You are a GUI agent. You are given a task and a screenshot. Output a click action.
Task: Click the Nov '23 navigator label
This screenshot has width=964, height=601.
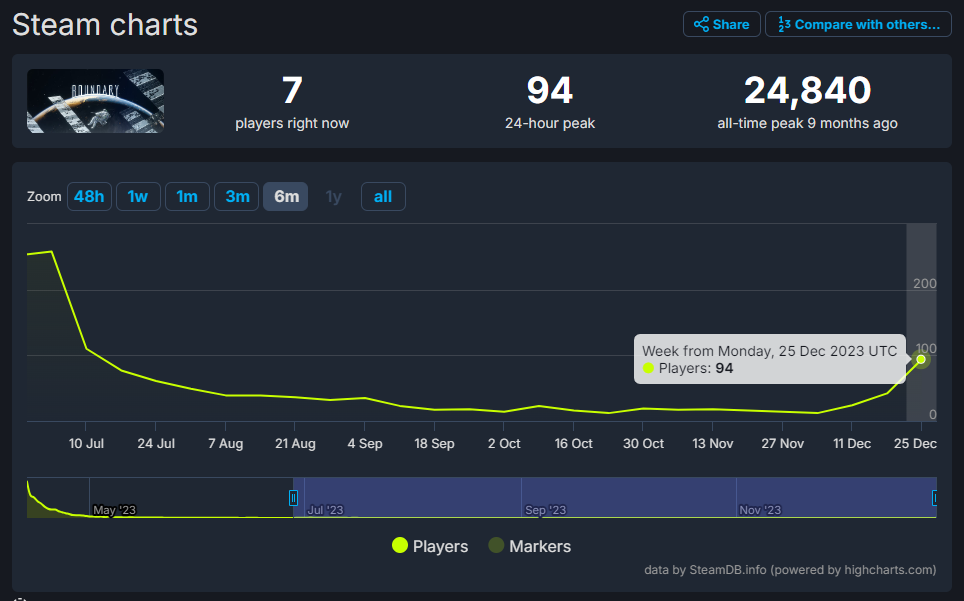pos(760,510)
